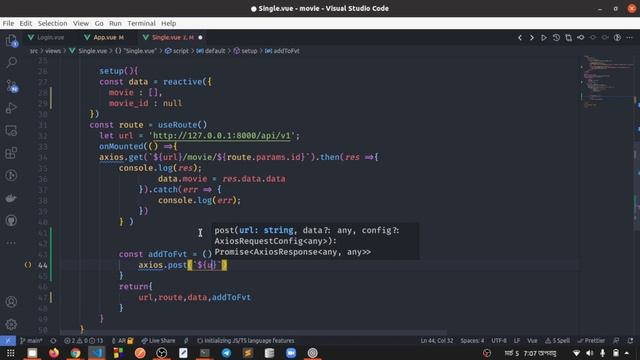Change end of line sequence LF

(x=517, y=340)
